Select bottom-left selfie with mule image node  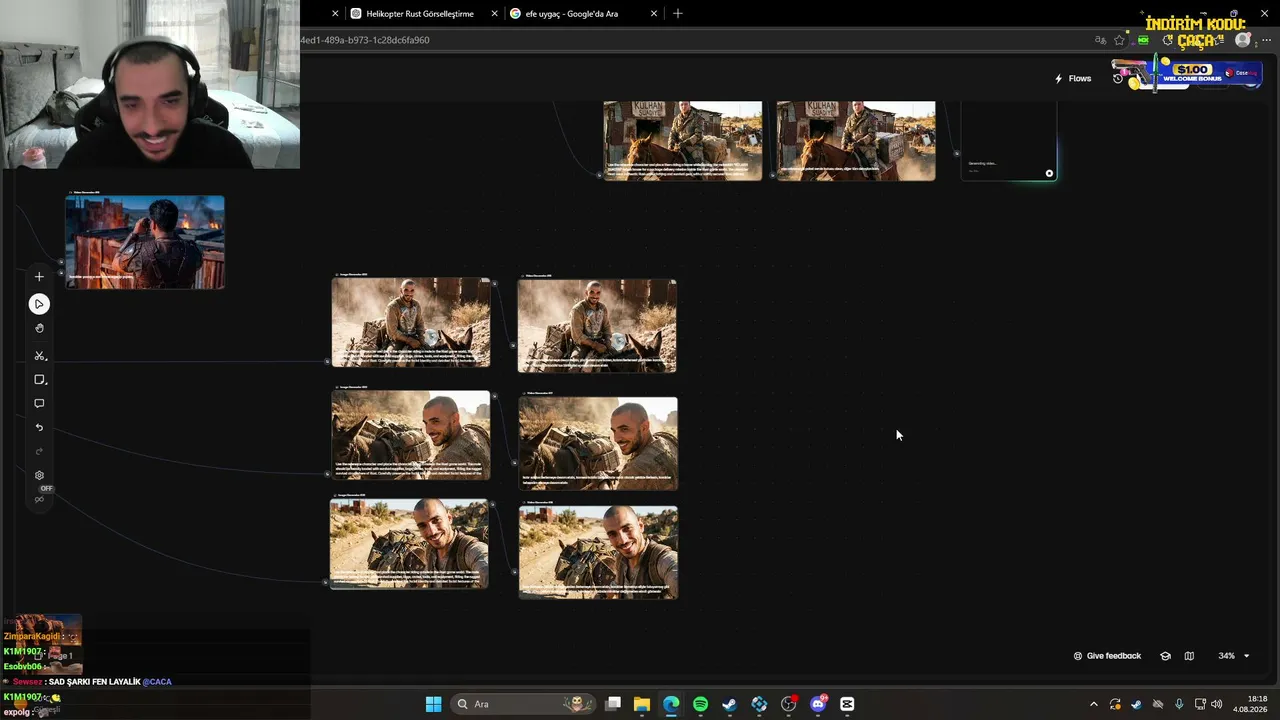coord(409,544)
